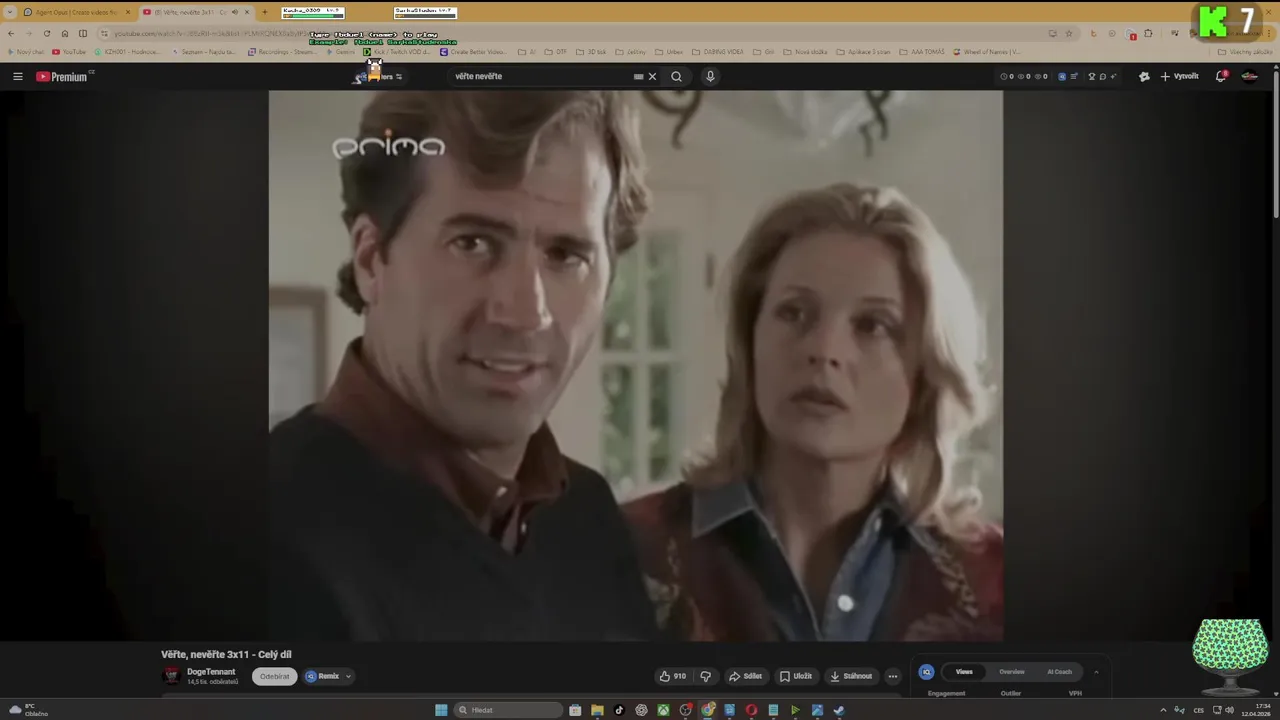Mute the tab via speaker icon
This screenshot has height=720, width=1280.
click(235, 12)
